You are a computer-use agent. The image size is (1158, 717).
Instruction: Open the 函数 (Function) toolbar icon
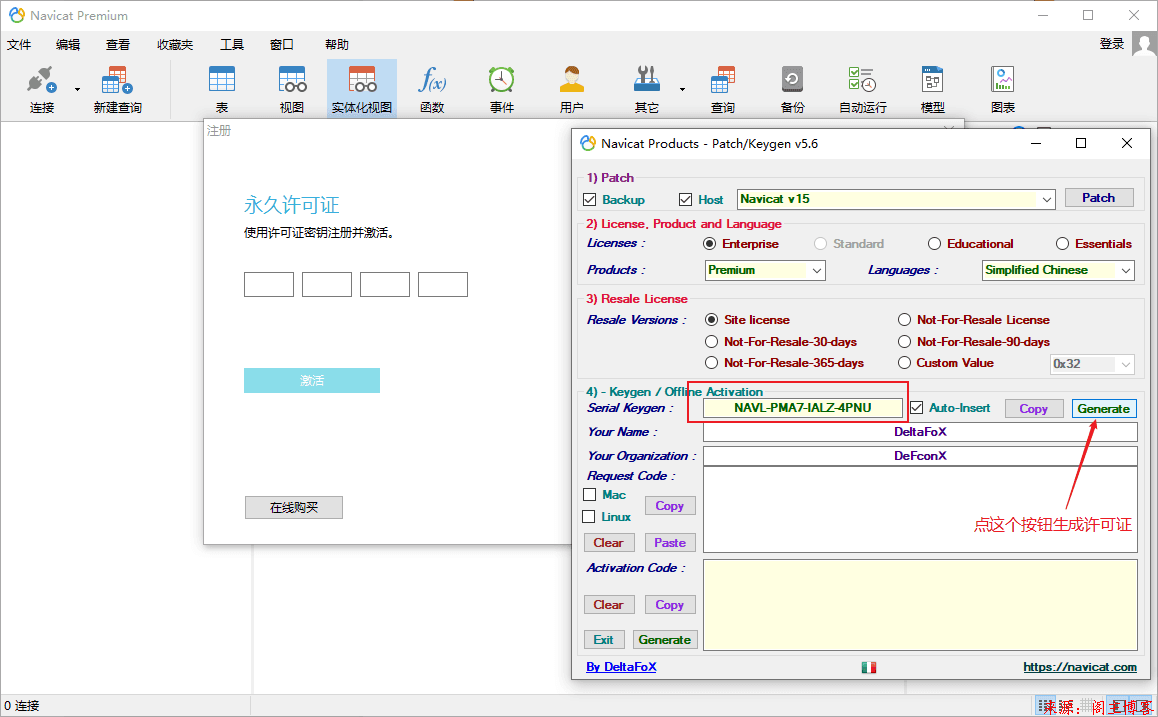tap(432, 89)
